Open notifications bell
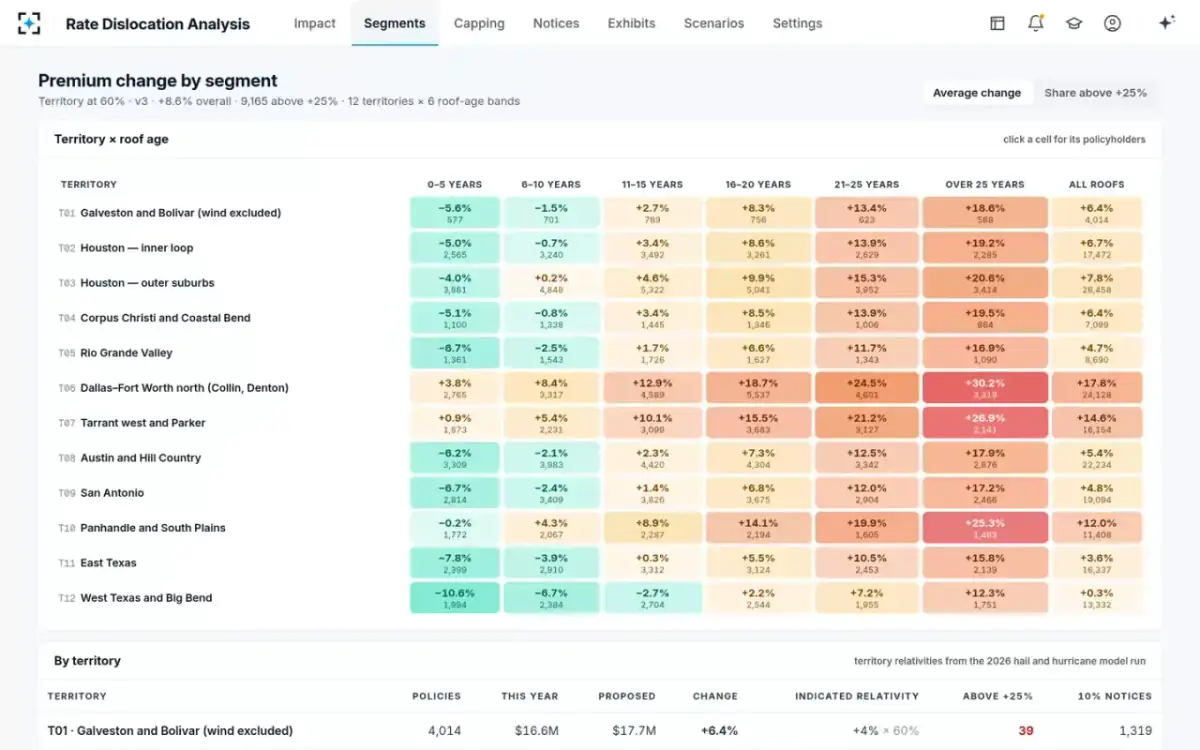Viewport: 1200px width, 750px height. click(1036, 23)
